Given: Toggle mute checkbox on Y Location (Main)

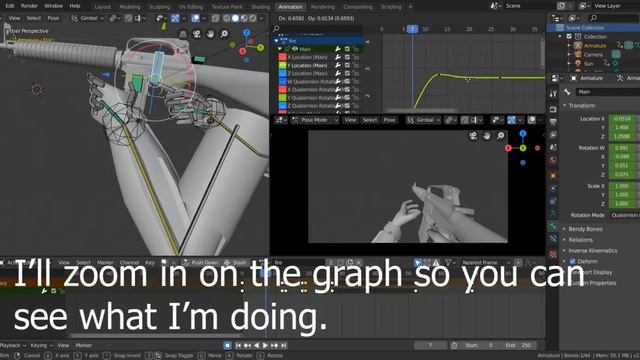Looking at the screenshot, I should click(347, 65).
